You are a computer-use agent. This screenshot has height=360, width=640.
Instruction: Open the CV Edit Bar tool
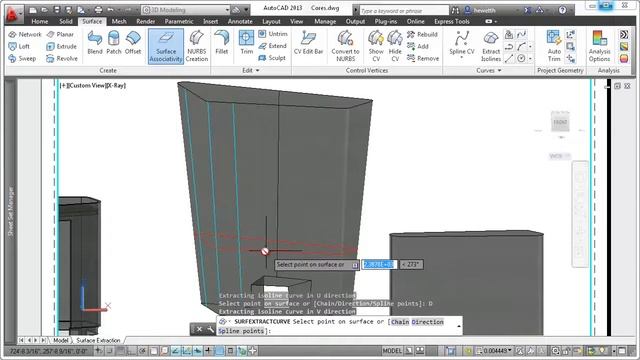click(x=308, y=42)
